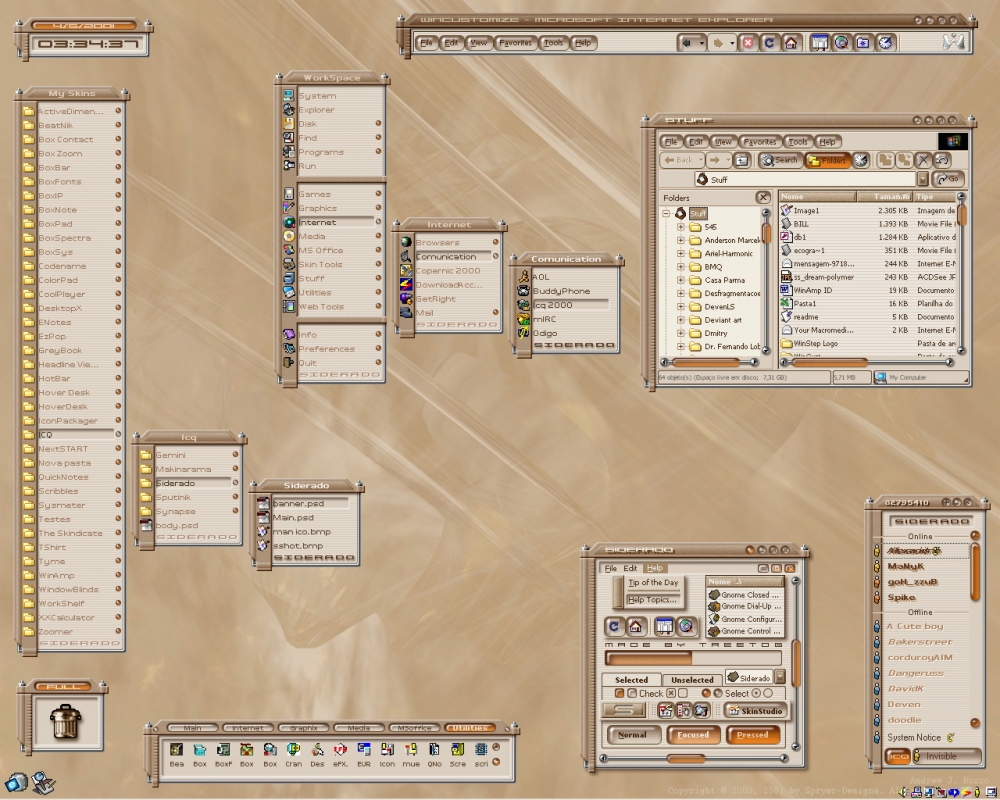This screenshot has width=1000, height=800.
Task: Launch the Bea icon in the Utilities dock
Action: coord(177,750)
